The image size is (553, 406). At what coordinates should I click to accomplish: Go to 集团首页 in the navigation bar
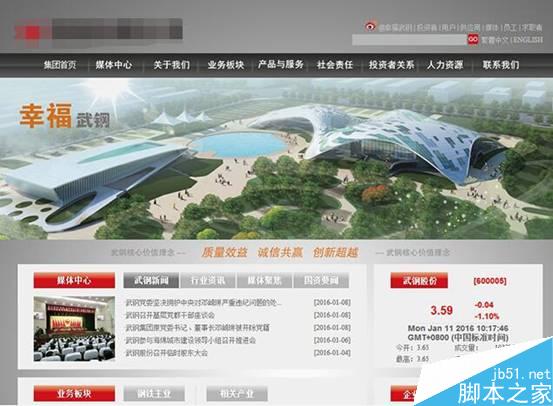click(x=60, y=65)
